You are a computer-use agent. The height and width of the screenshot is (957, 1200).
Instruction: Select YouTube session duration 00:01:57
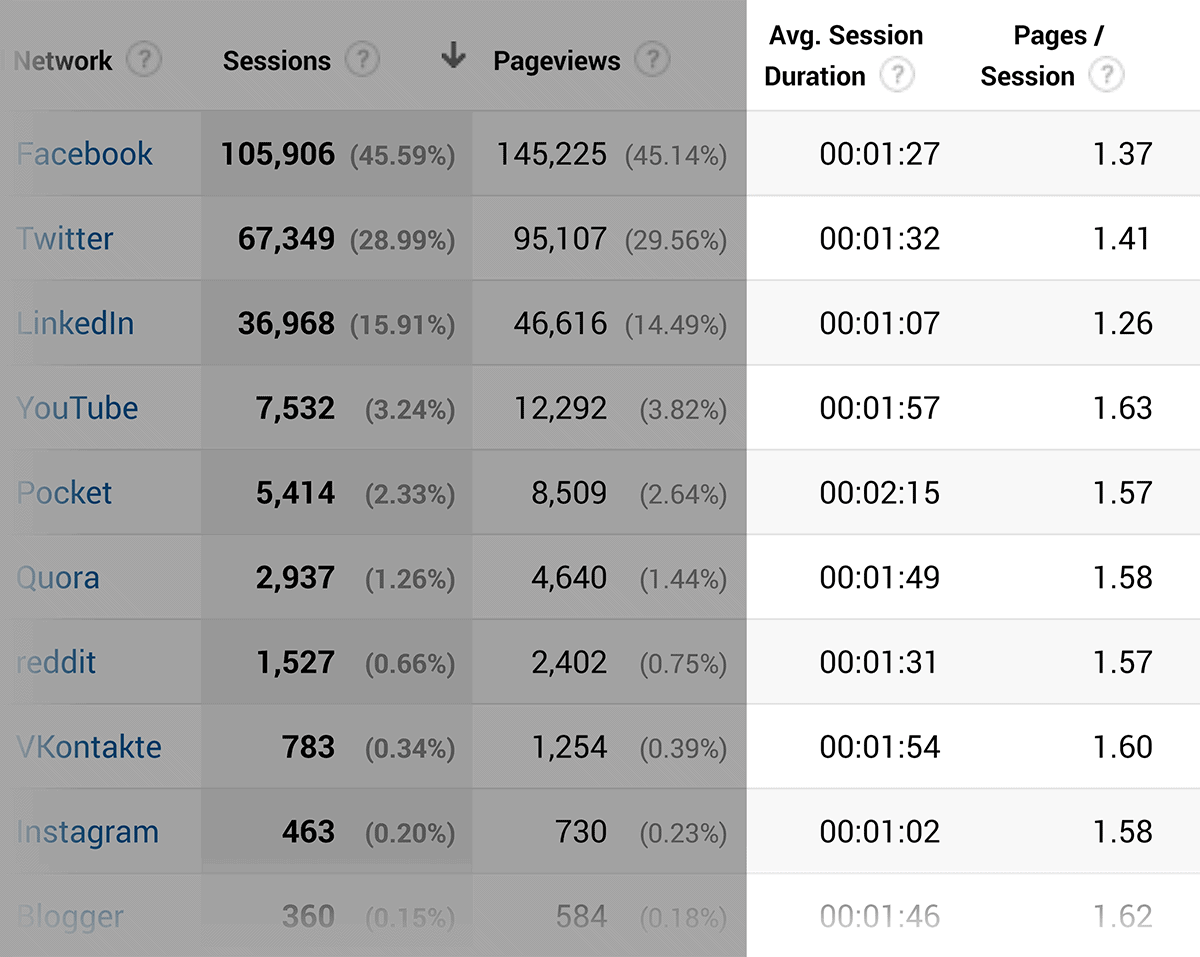[x=879, y=408]
